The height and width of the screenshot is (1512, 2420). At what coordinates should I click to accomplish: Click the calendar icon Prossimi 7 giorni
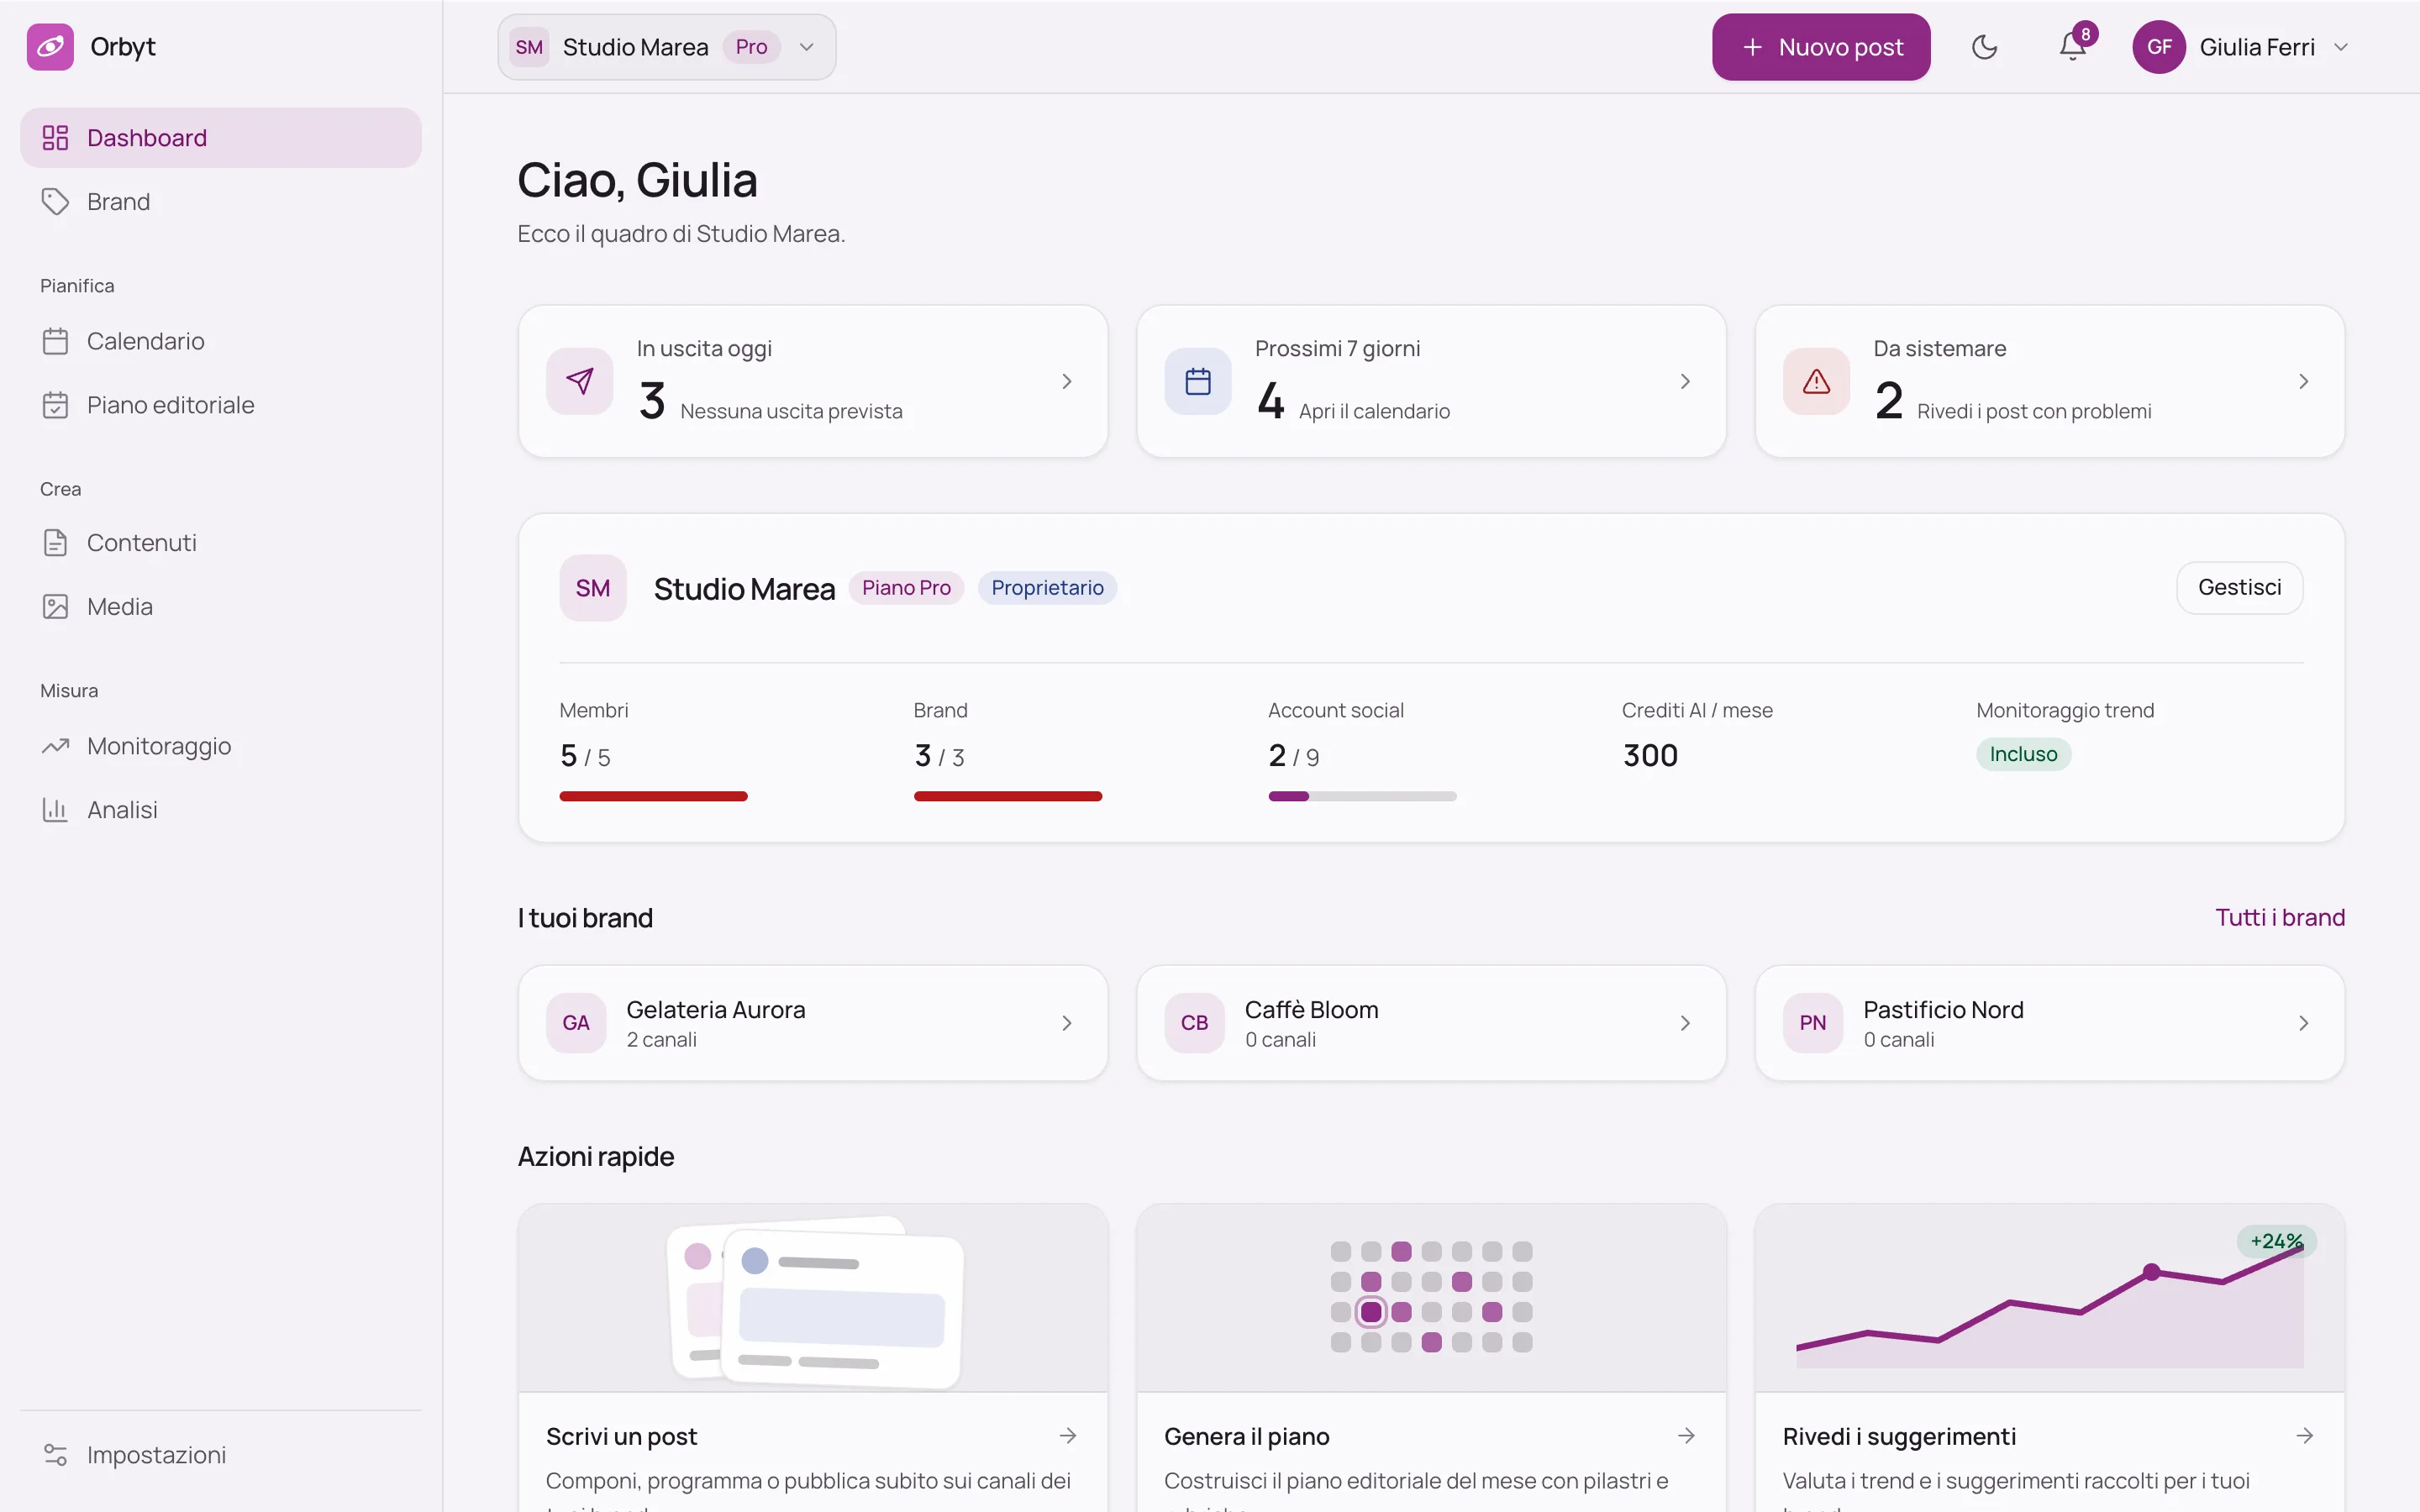point(1198,381)
